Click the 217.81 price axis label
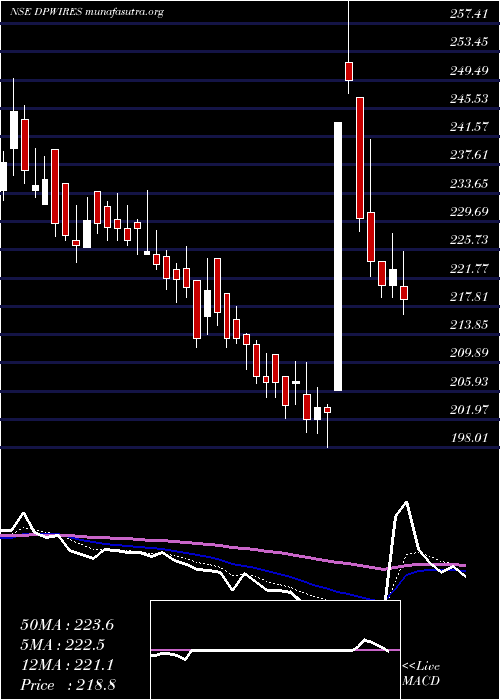500x700 pixels. (469, 296)
